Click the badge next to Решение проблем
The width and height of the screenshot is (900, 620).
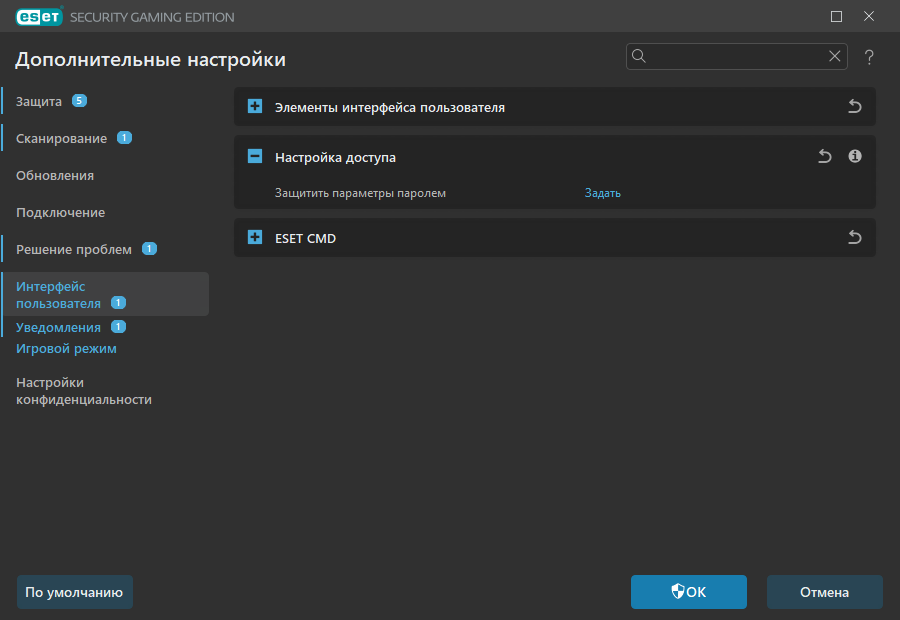click(149, 249)
